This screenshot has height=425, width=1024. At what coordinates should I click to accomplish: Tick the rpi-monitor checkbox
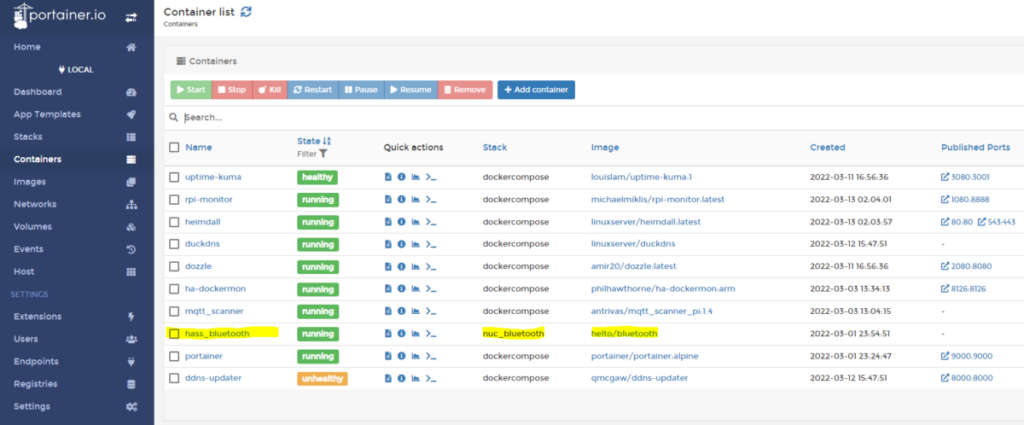(x=174, y=199)
